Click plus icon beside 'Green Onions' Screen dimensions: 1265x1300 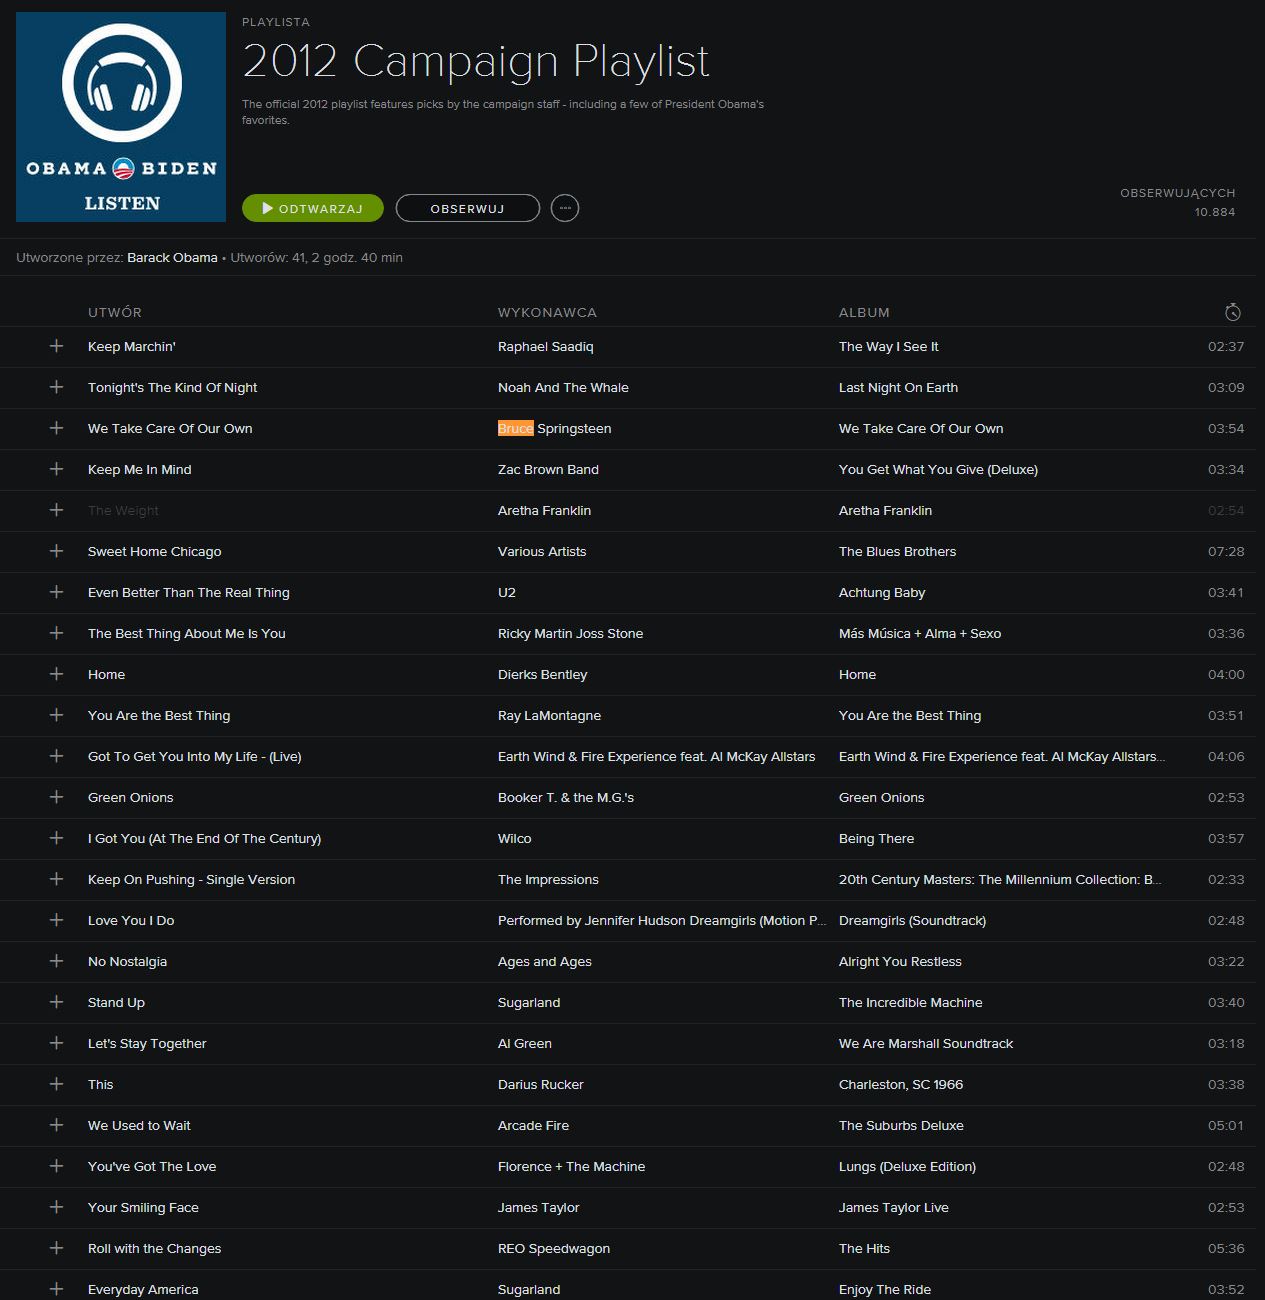(56, 797)
